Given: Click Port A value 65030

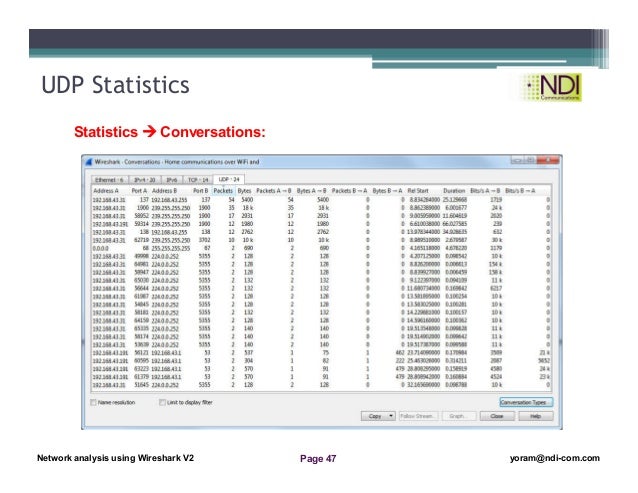Looking at the screenshot, I should [x=141, y=280].
